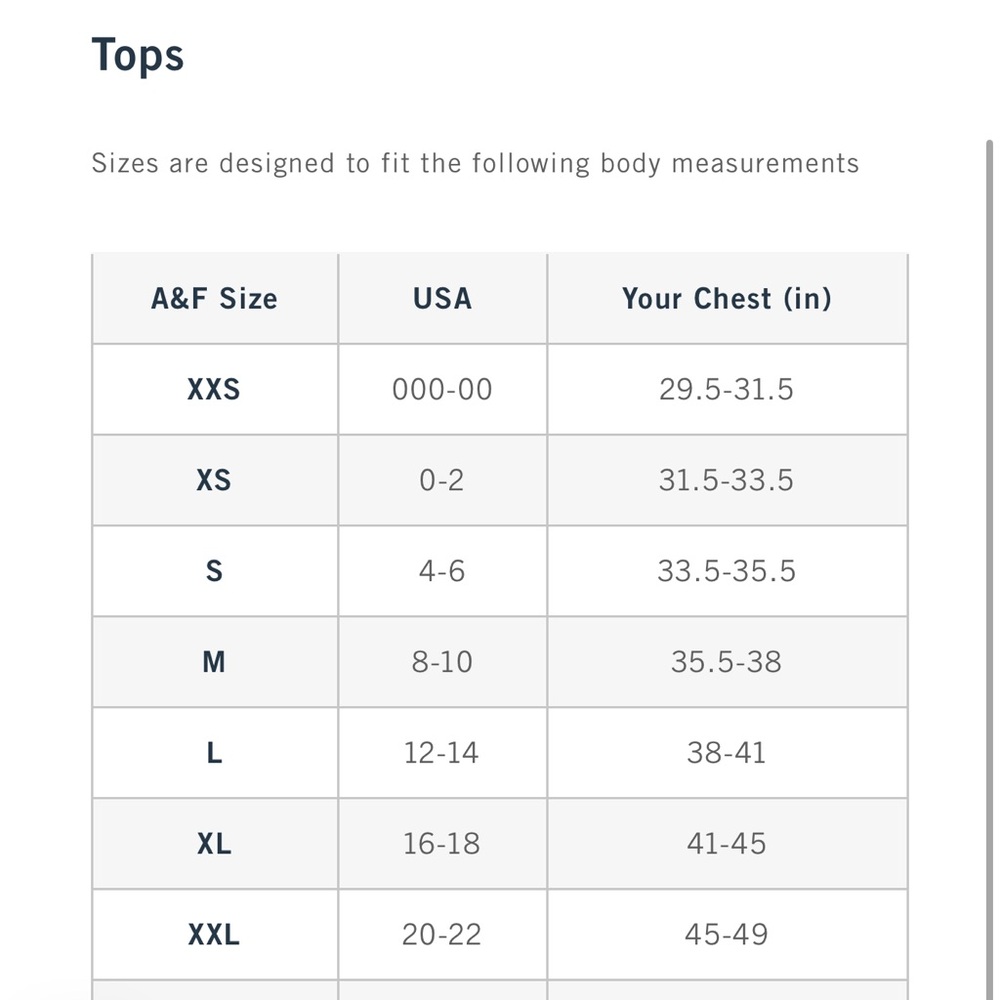
Task: Click the L size row label
Action: click(214, 753)
